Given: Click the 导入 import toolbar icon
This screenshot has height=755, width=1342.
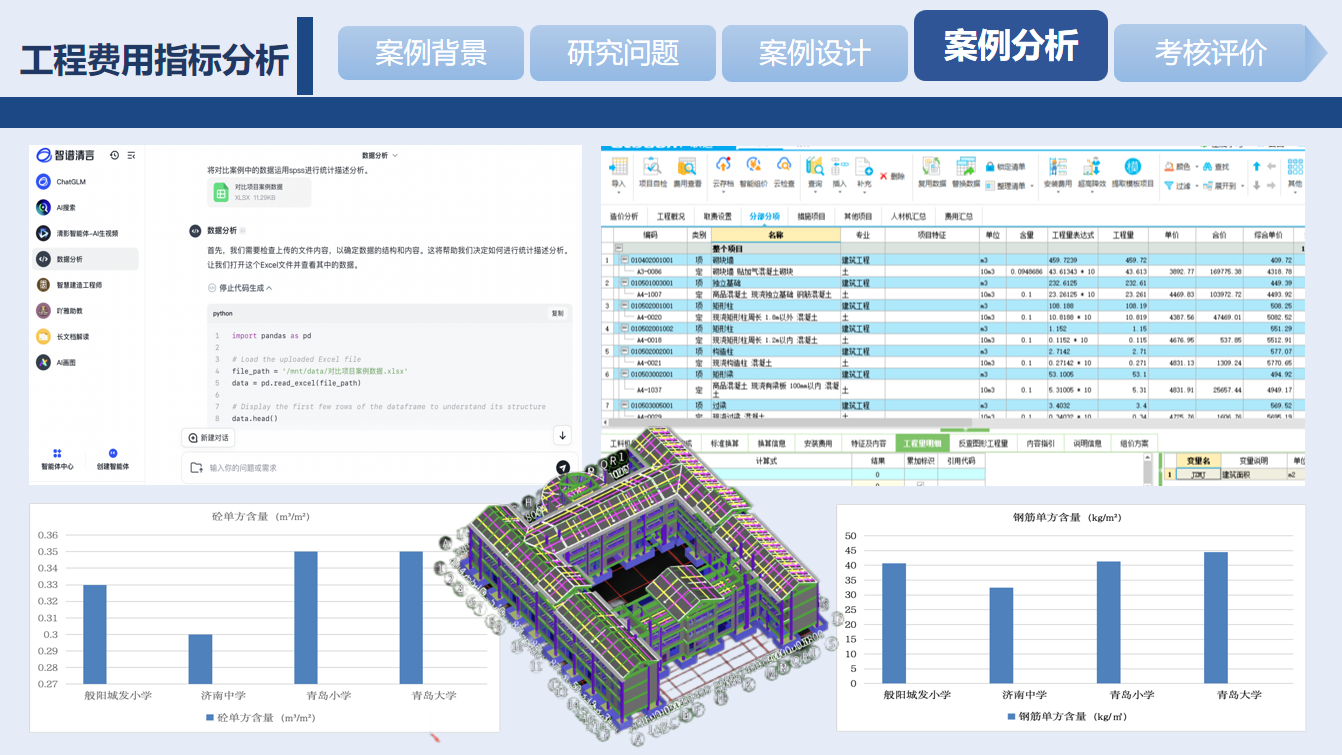Looking at the screenshot, I should pyautogui.click(x=618, y=171).
